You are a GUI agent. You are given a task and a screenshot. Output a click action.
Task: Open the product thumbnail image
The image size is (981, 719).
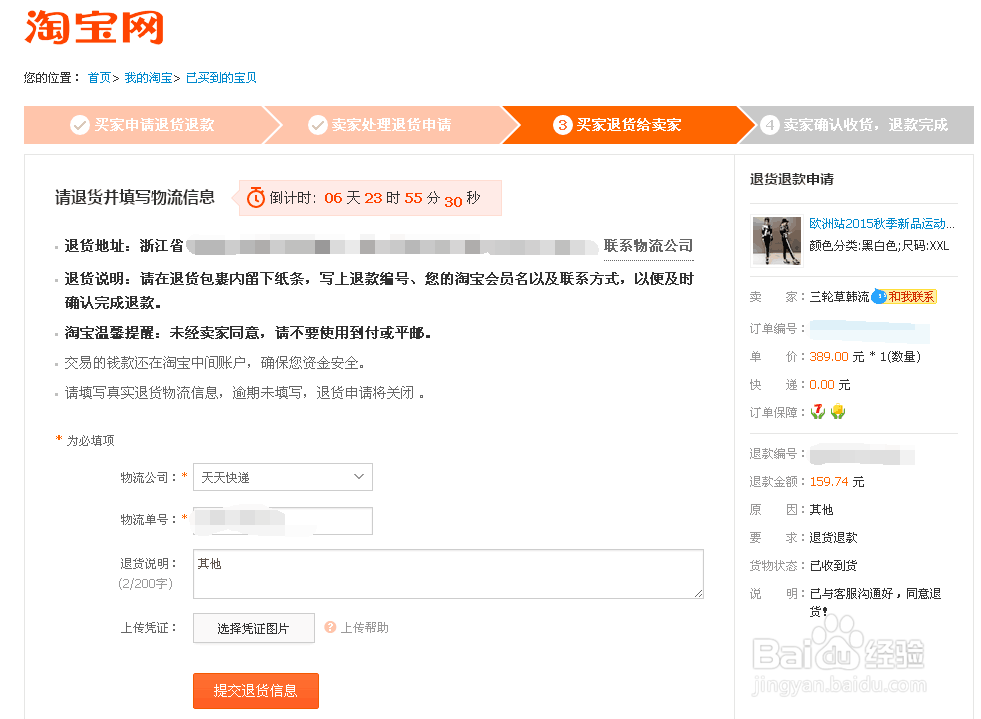(776, 241)
